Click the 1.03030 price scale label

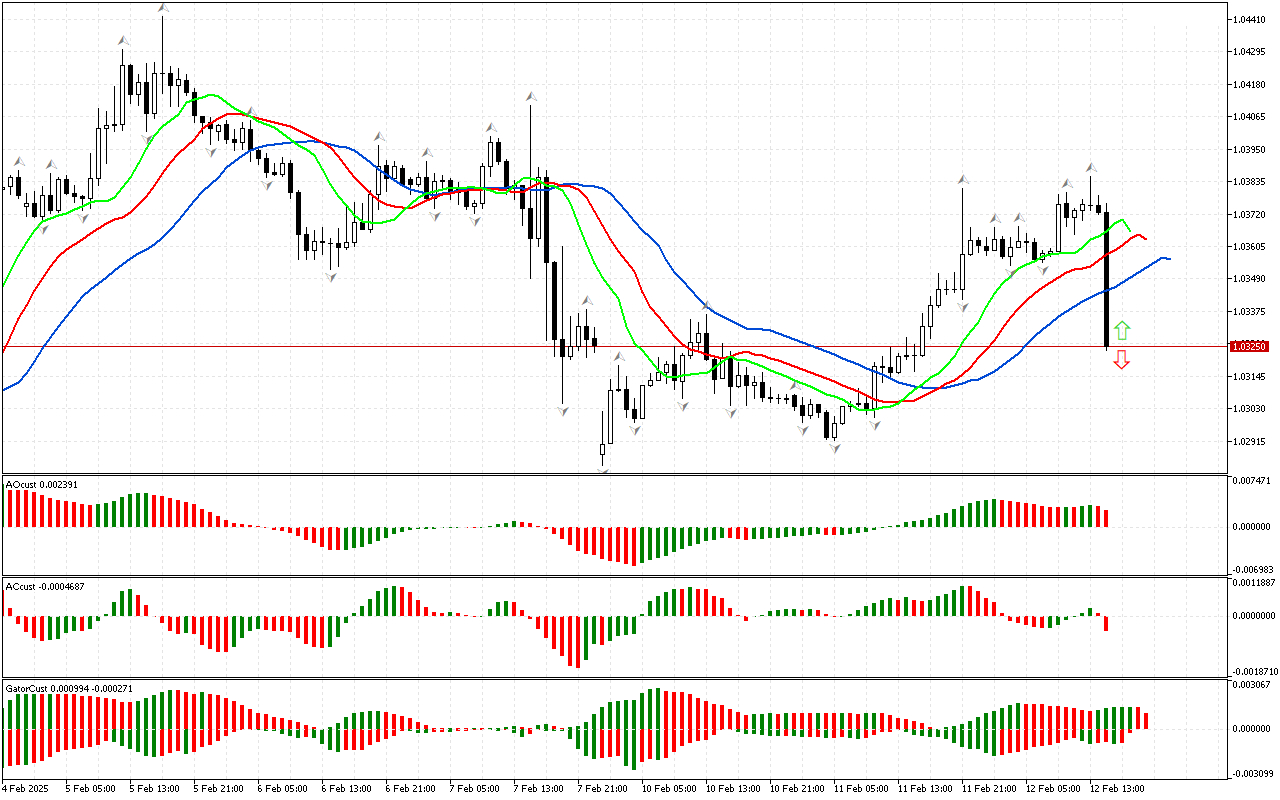coord(1248,409)
